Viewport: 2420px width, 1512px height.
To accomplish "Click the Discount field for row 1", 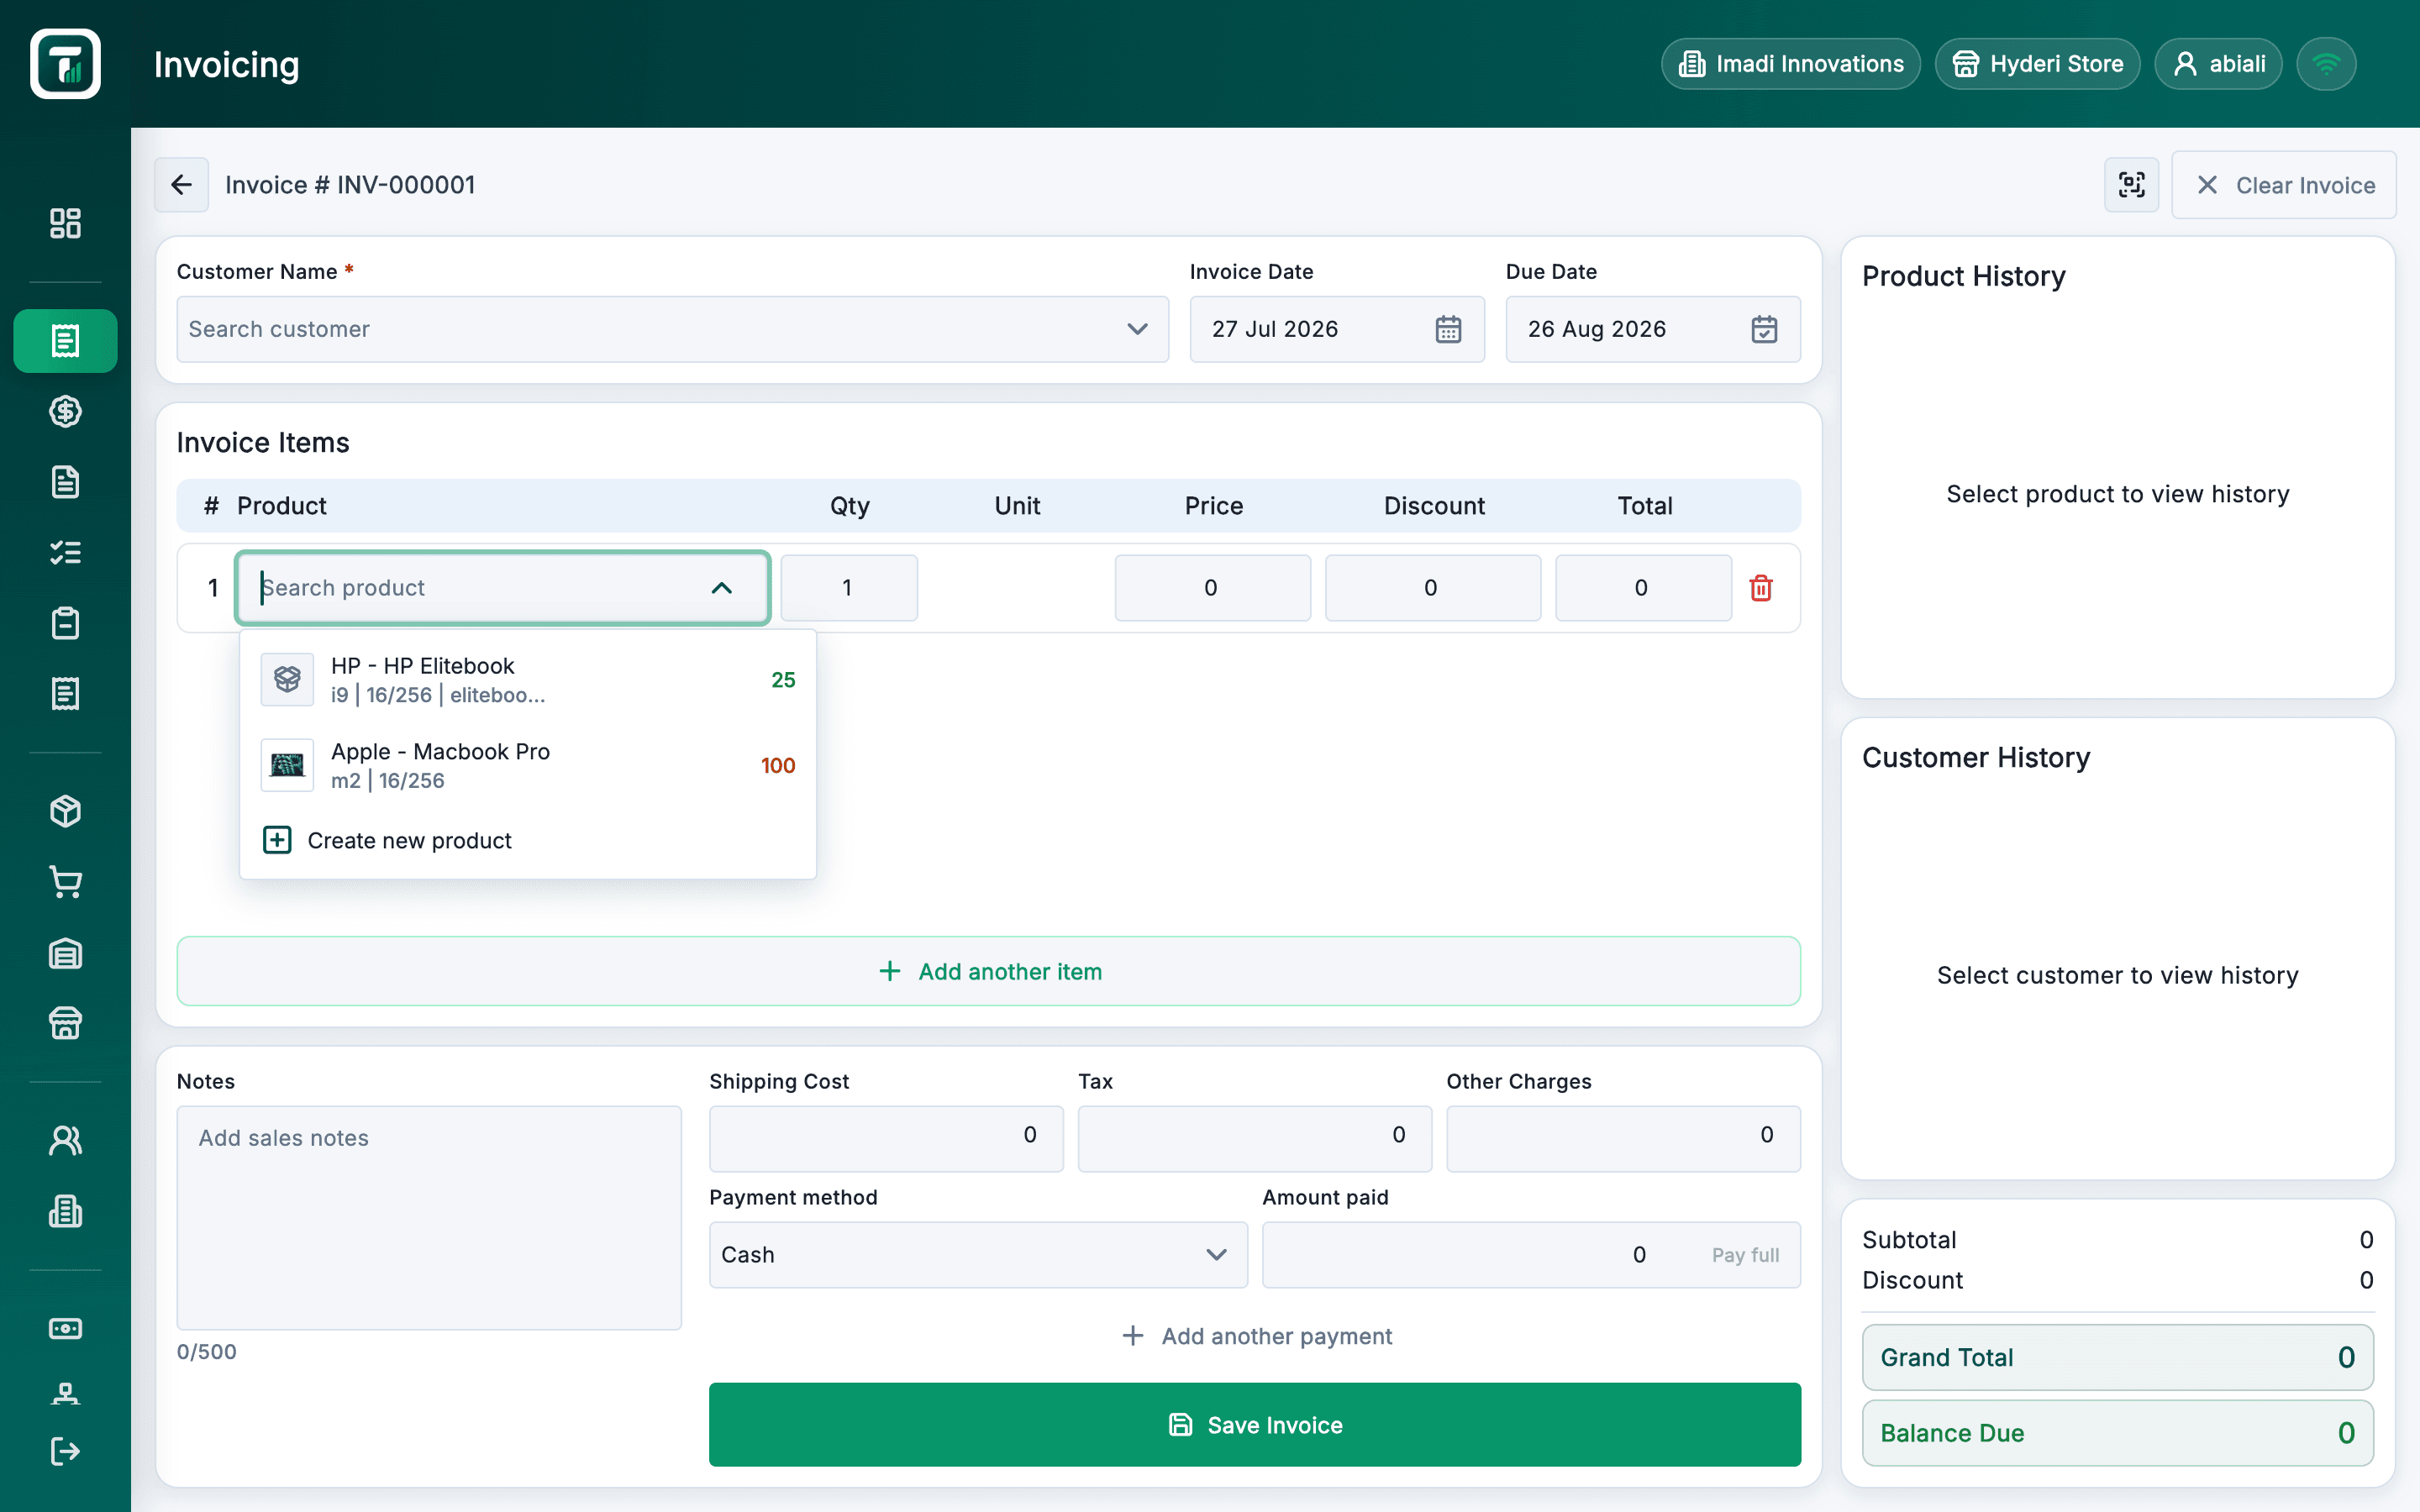I will [1432, 588].
